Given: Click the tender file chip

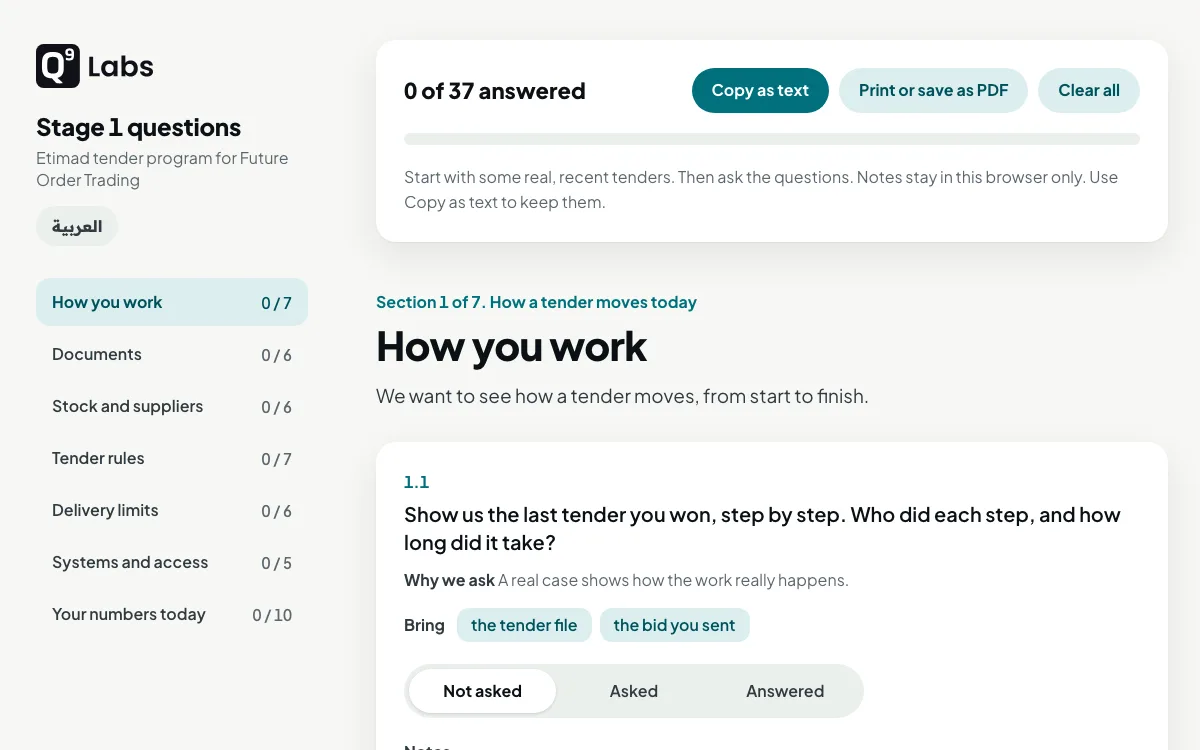Looking at the screenshot, I should pos(524,625).
